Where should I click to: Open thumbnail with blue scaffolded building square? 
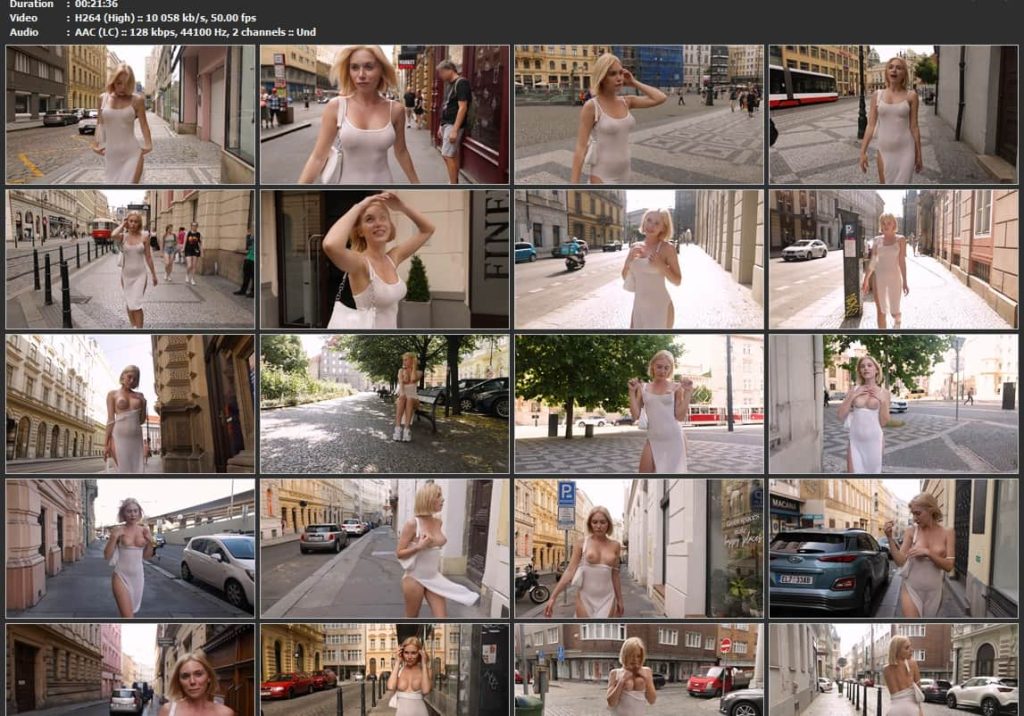[x=638, y=114]
